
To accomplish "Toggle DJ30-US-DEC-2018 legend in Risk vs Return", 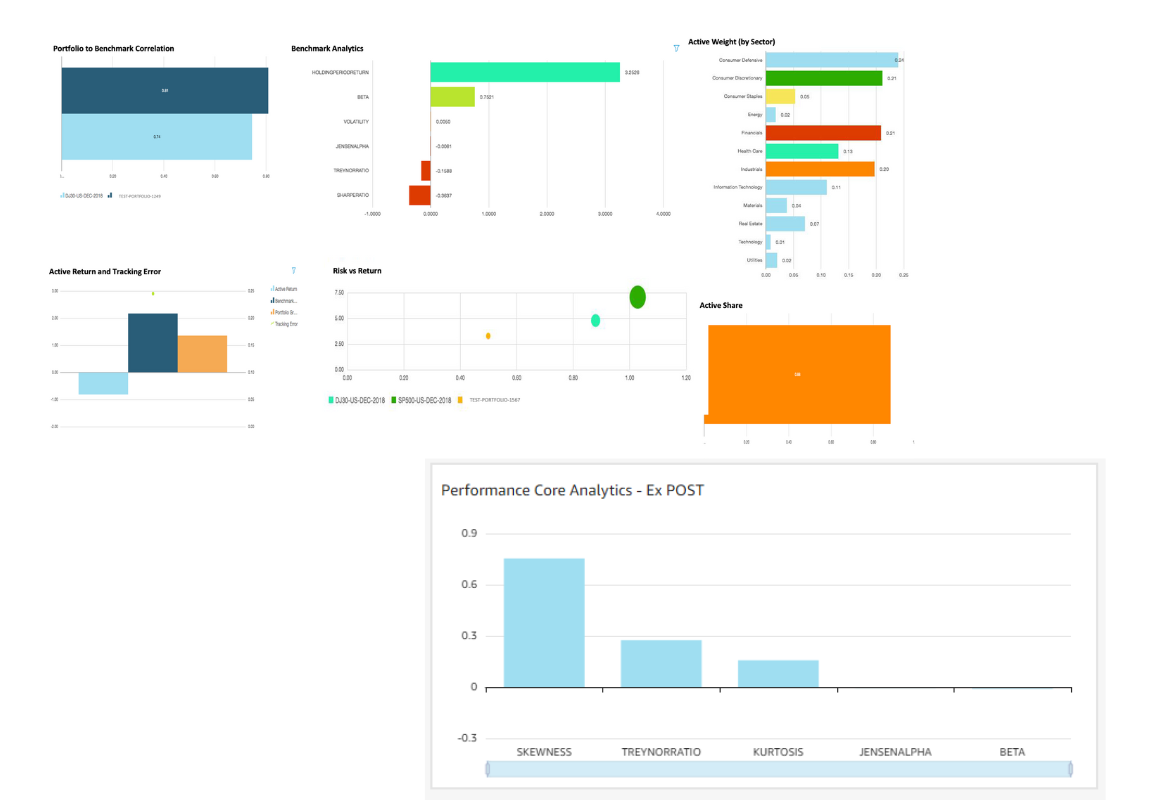I will tap(357, 400).
